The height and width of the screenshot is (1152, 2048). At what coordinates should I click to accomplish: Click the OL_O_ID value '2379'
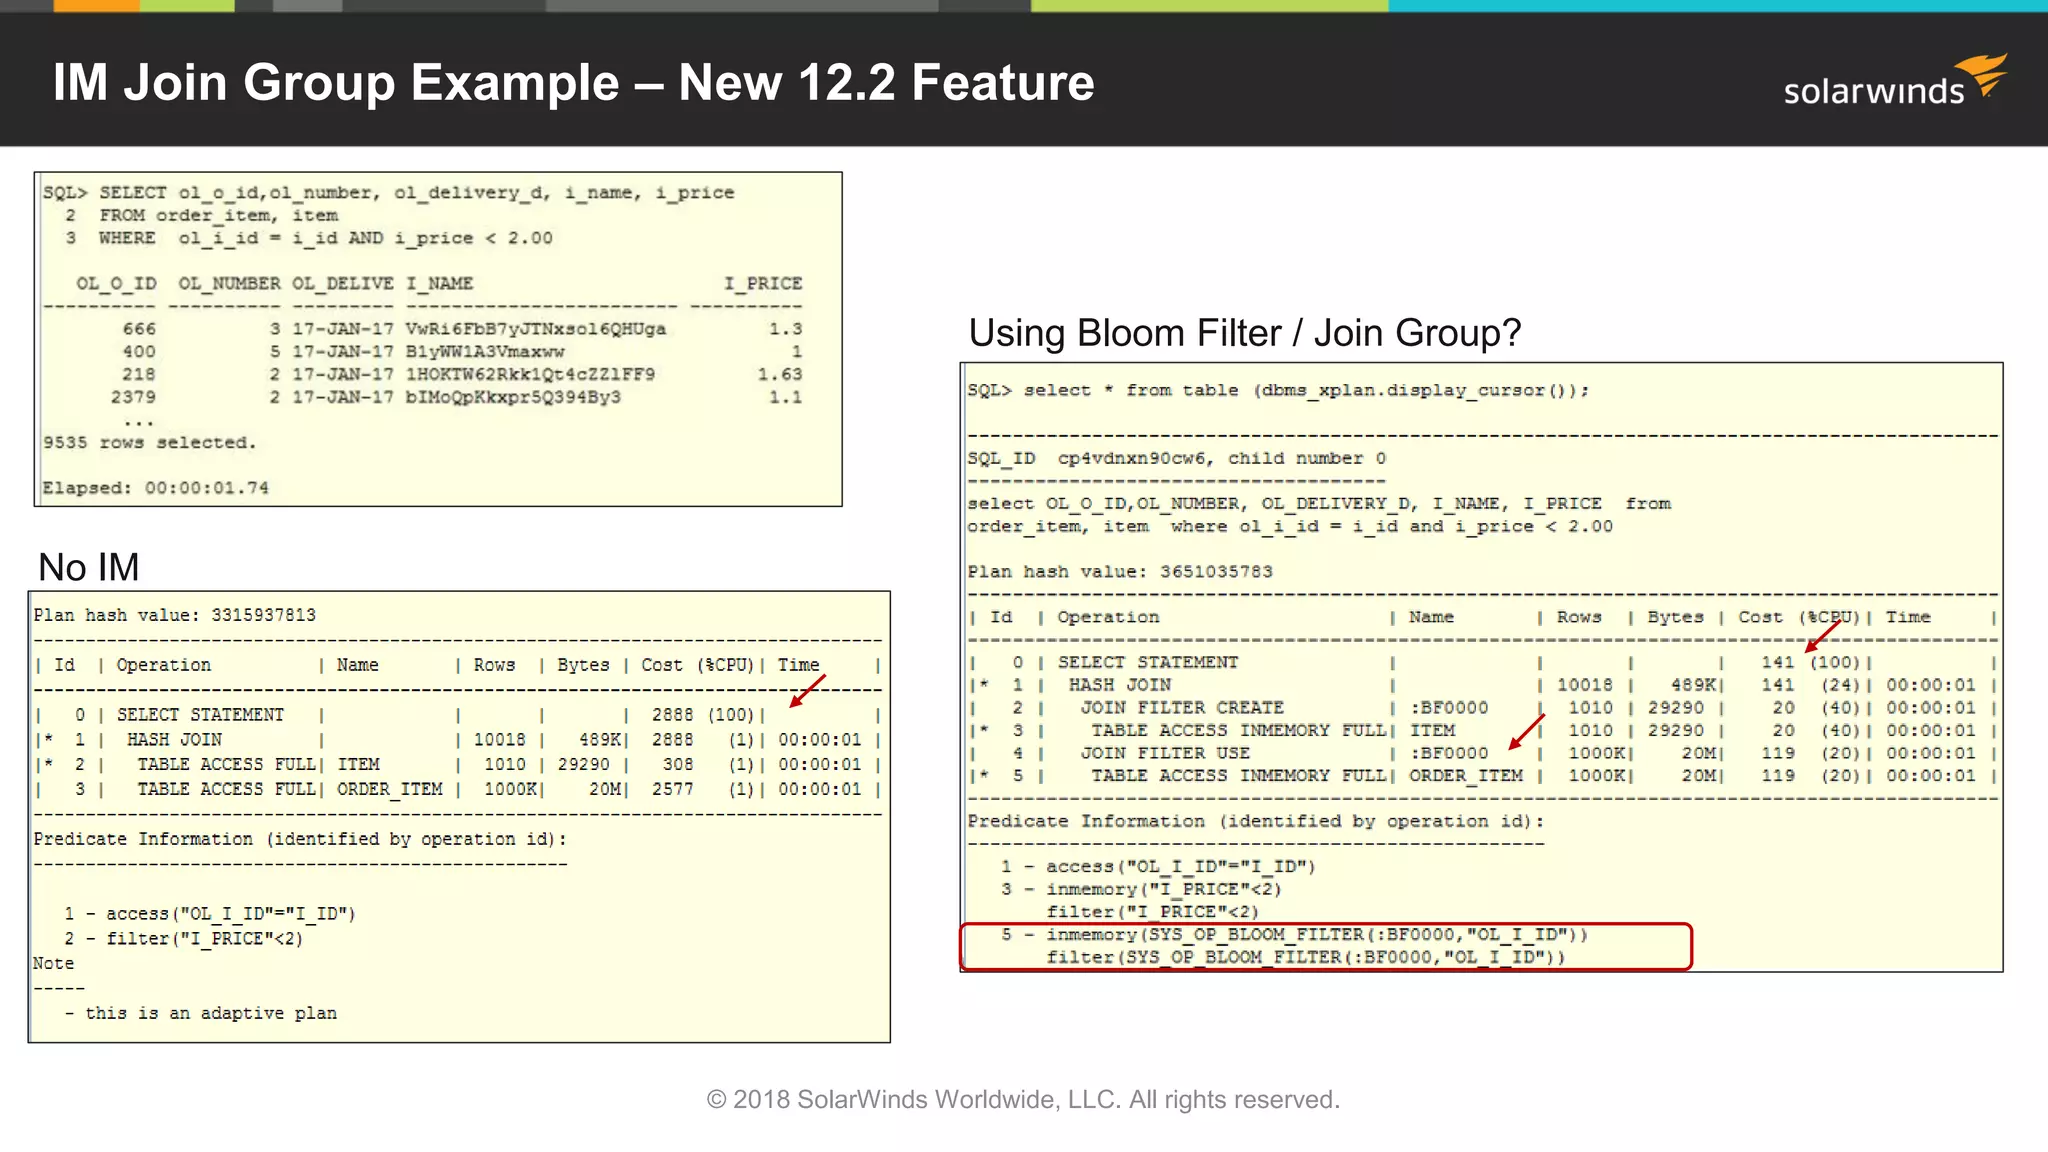point(133,397)
